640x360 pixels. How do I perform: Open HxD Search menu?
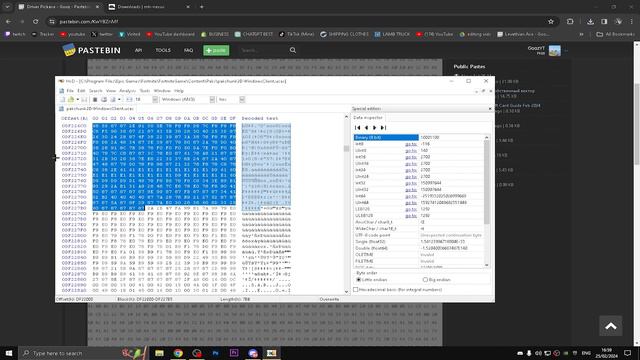coord(96,91)
